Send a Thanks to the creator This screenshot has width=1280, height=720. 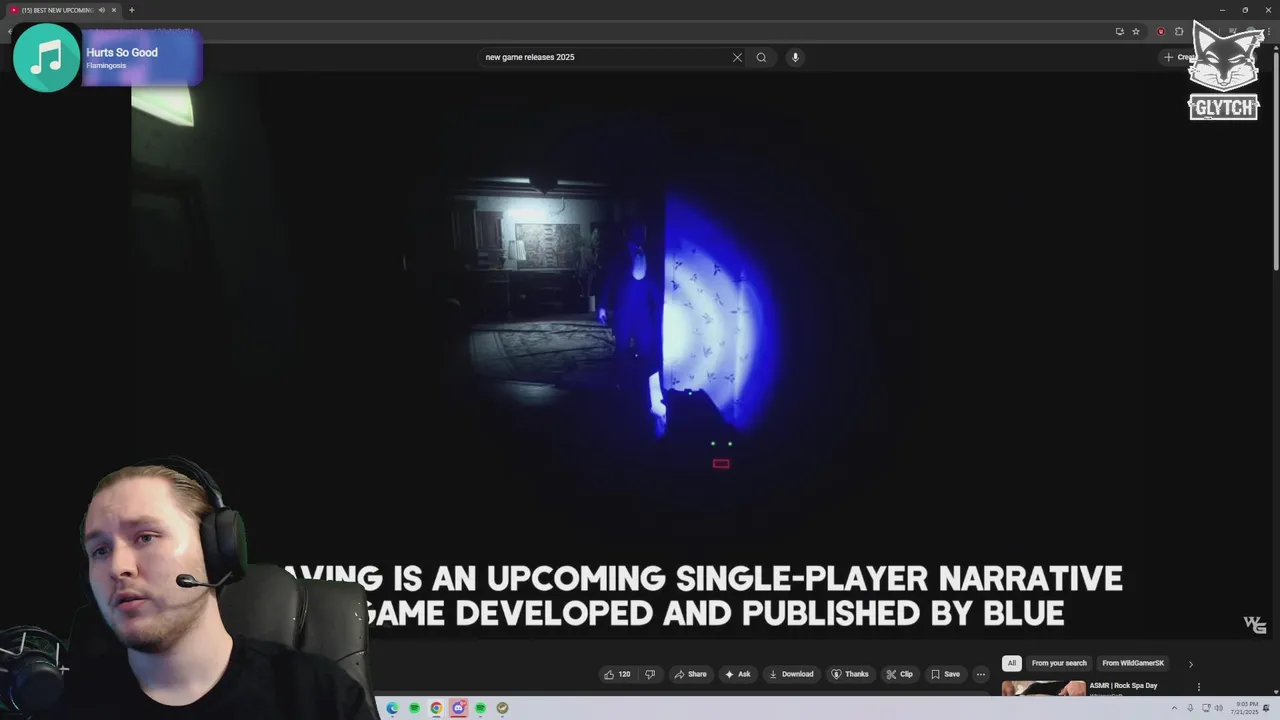point(850,674)
